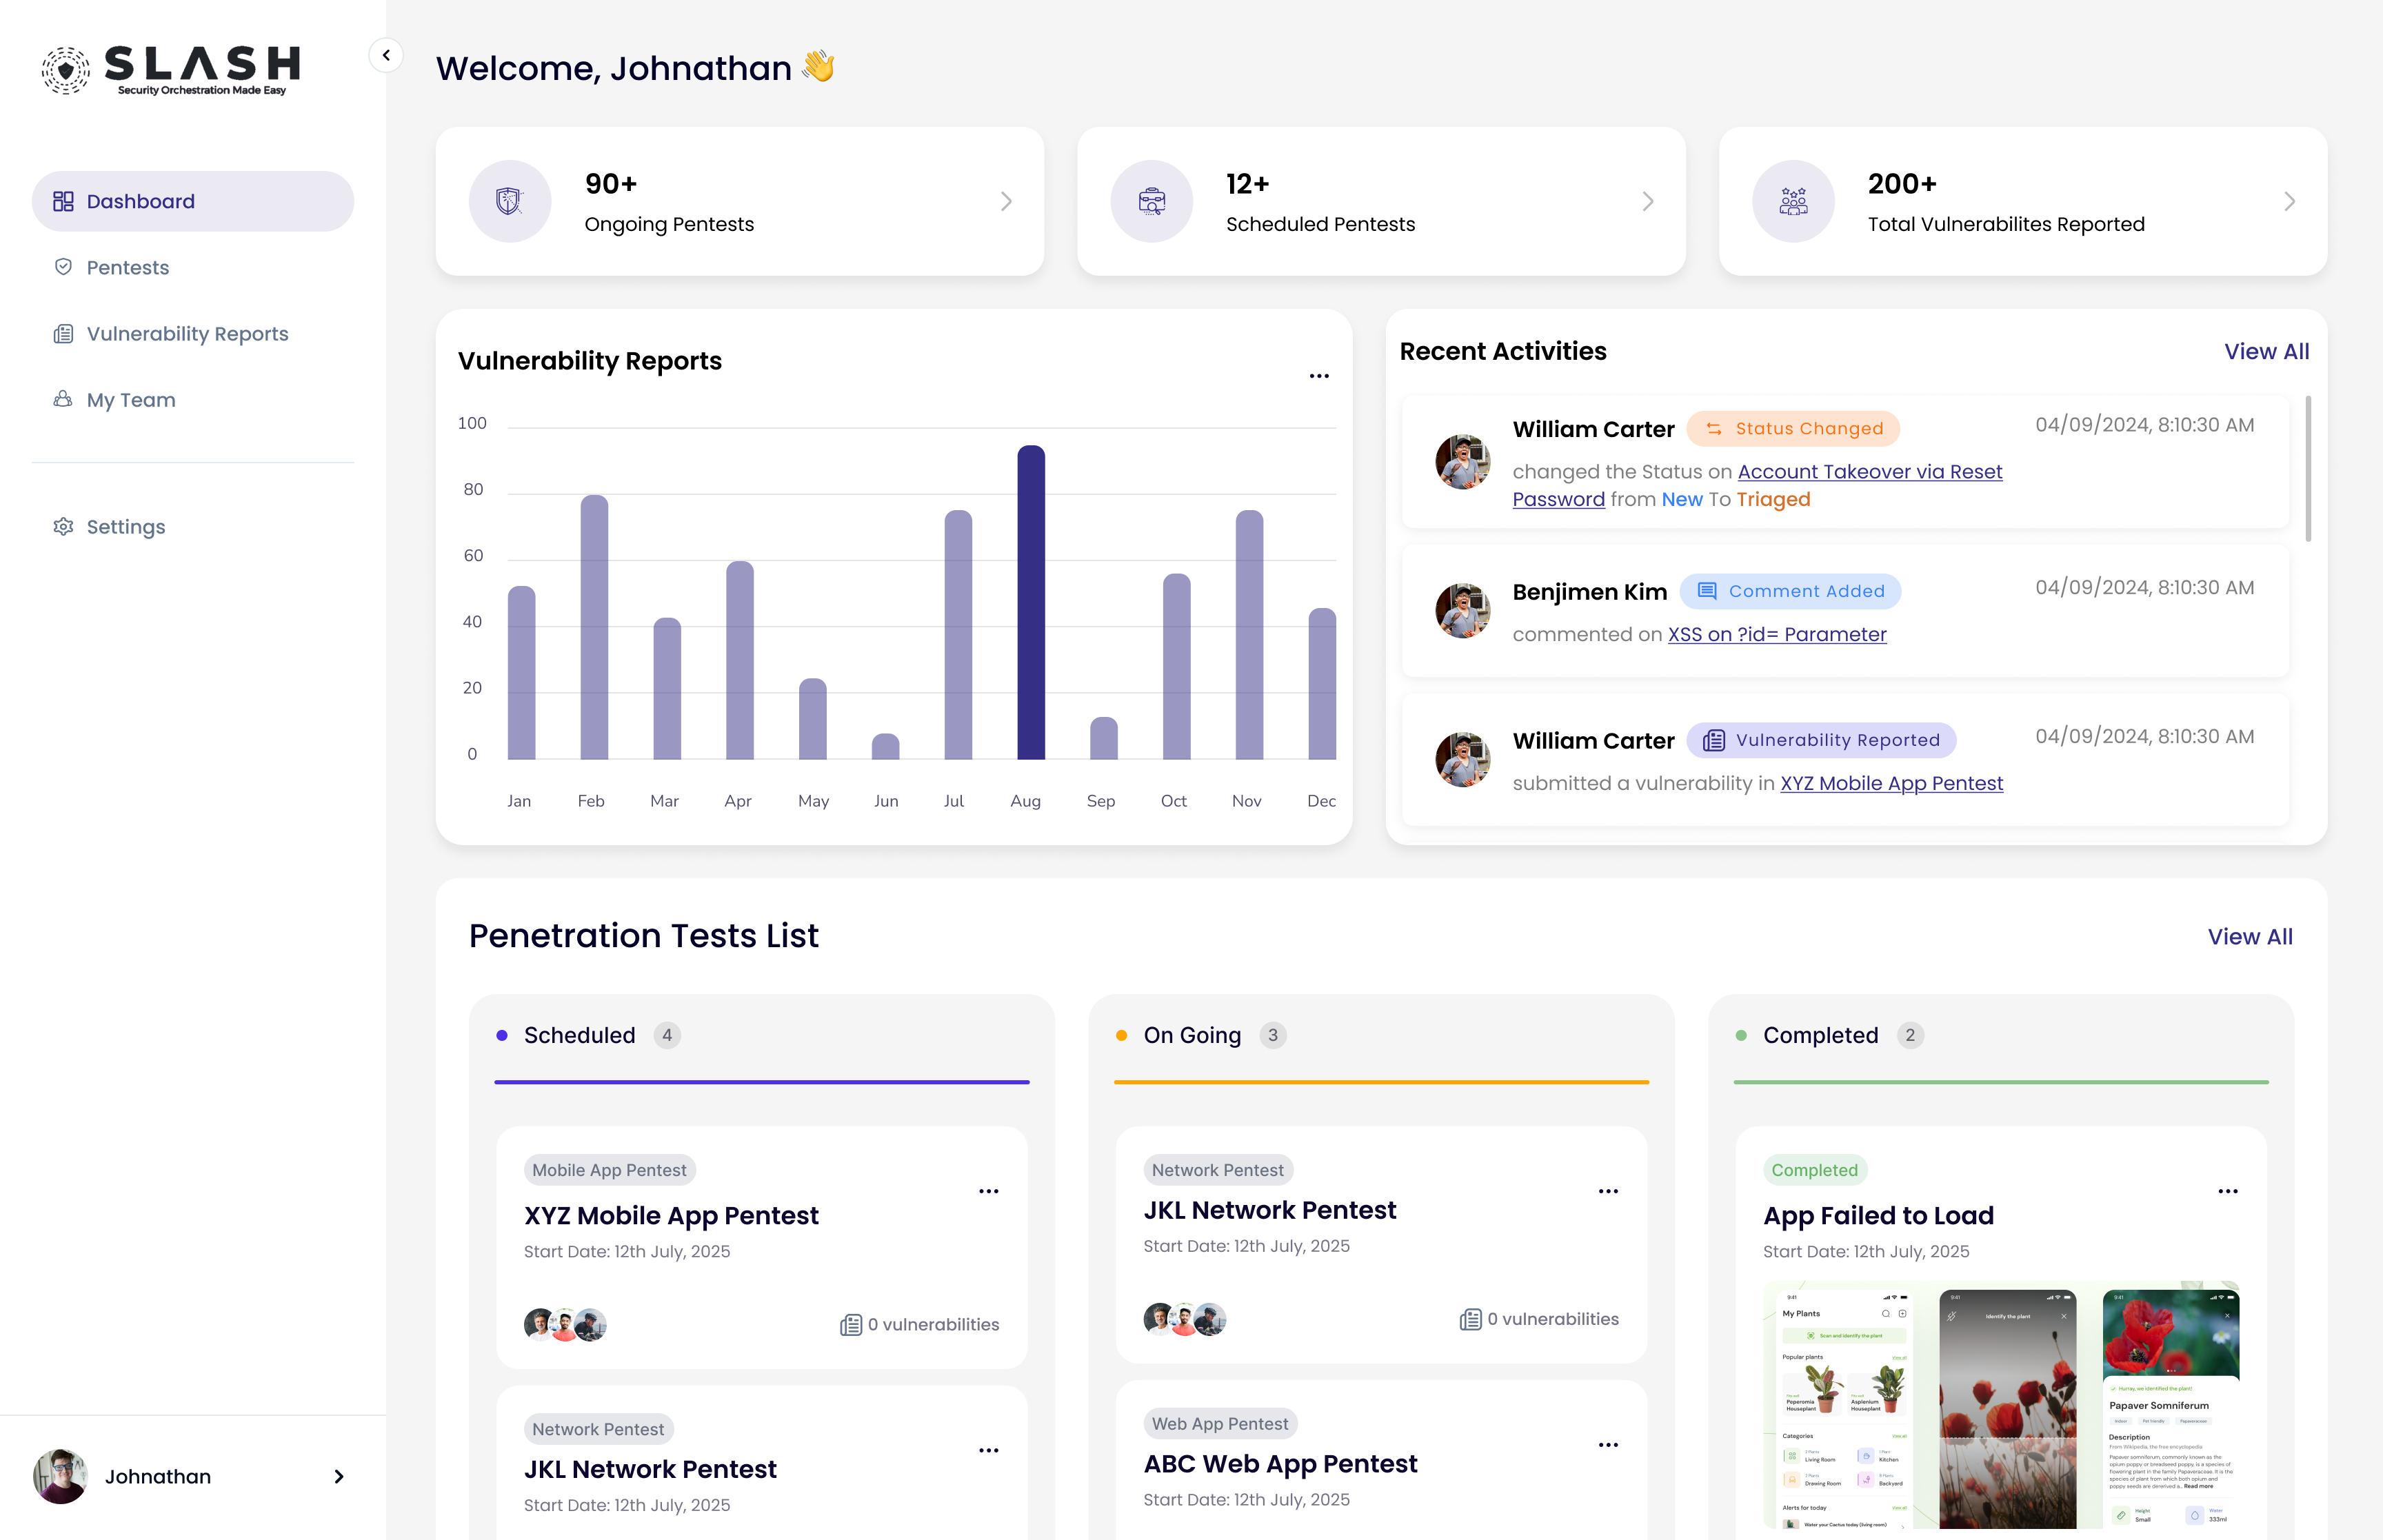The image size is (2383, 1540).
Task: Click team avatars on XYZ Mobile App Pentest
Action: point(565,1324)
